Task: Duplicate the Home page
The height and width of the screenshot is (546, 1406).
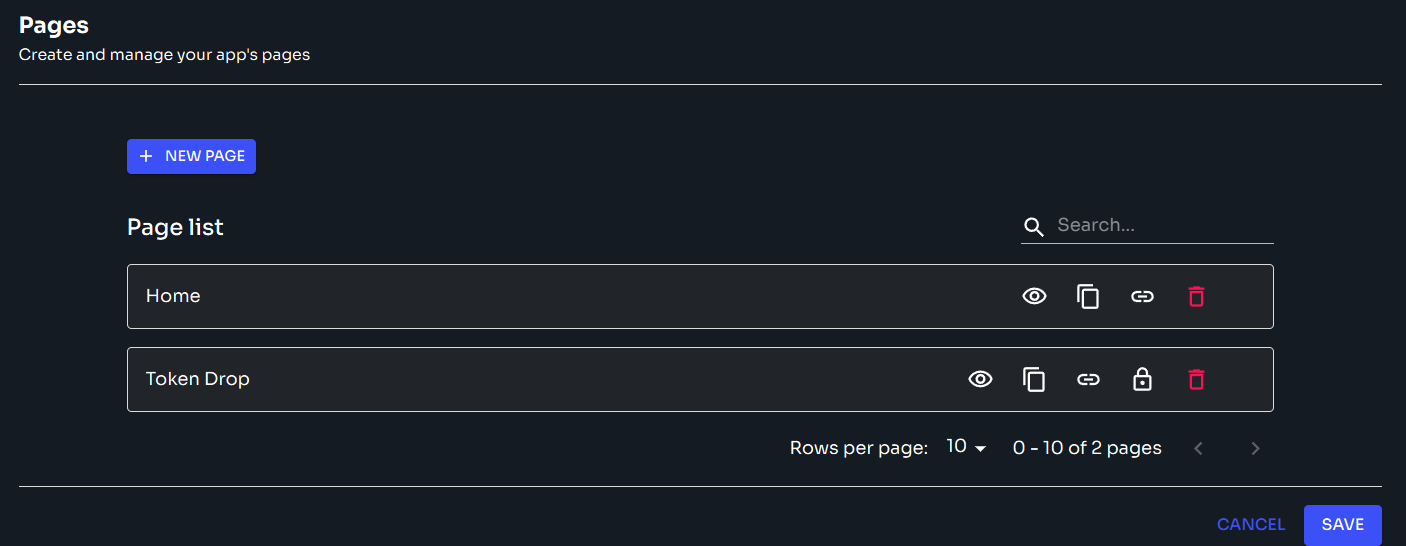Action: click(1088, 296)
